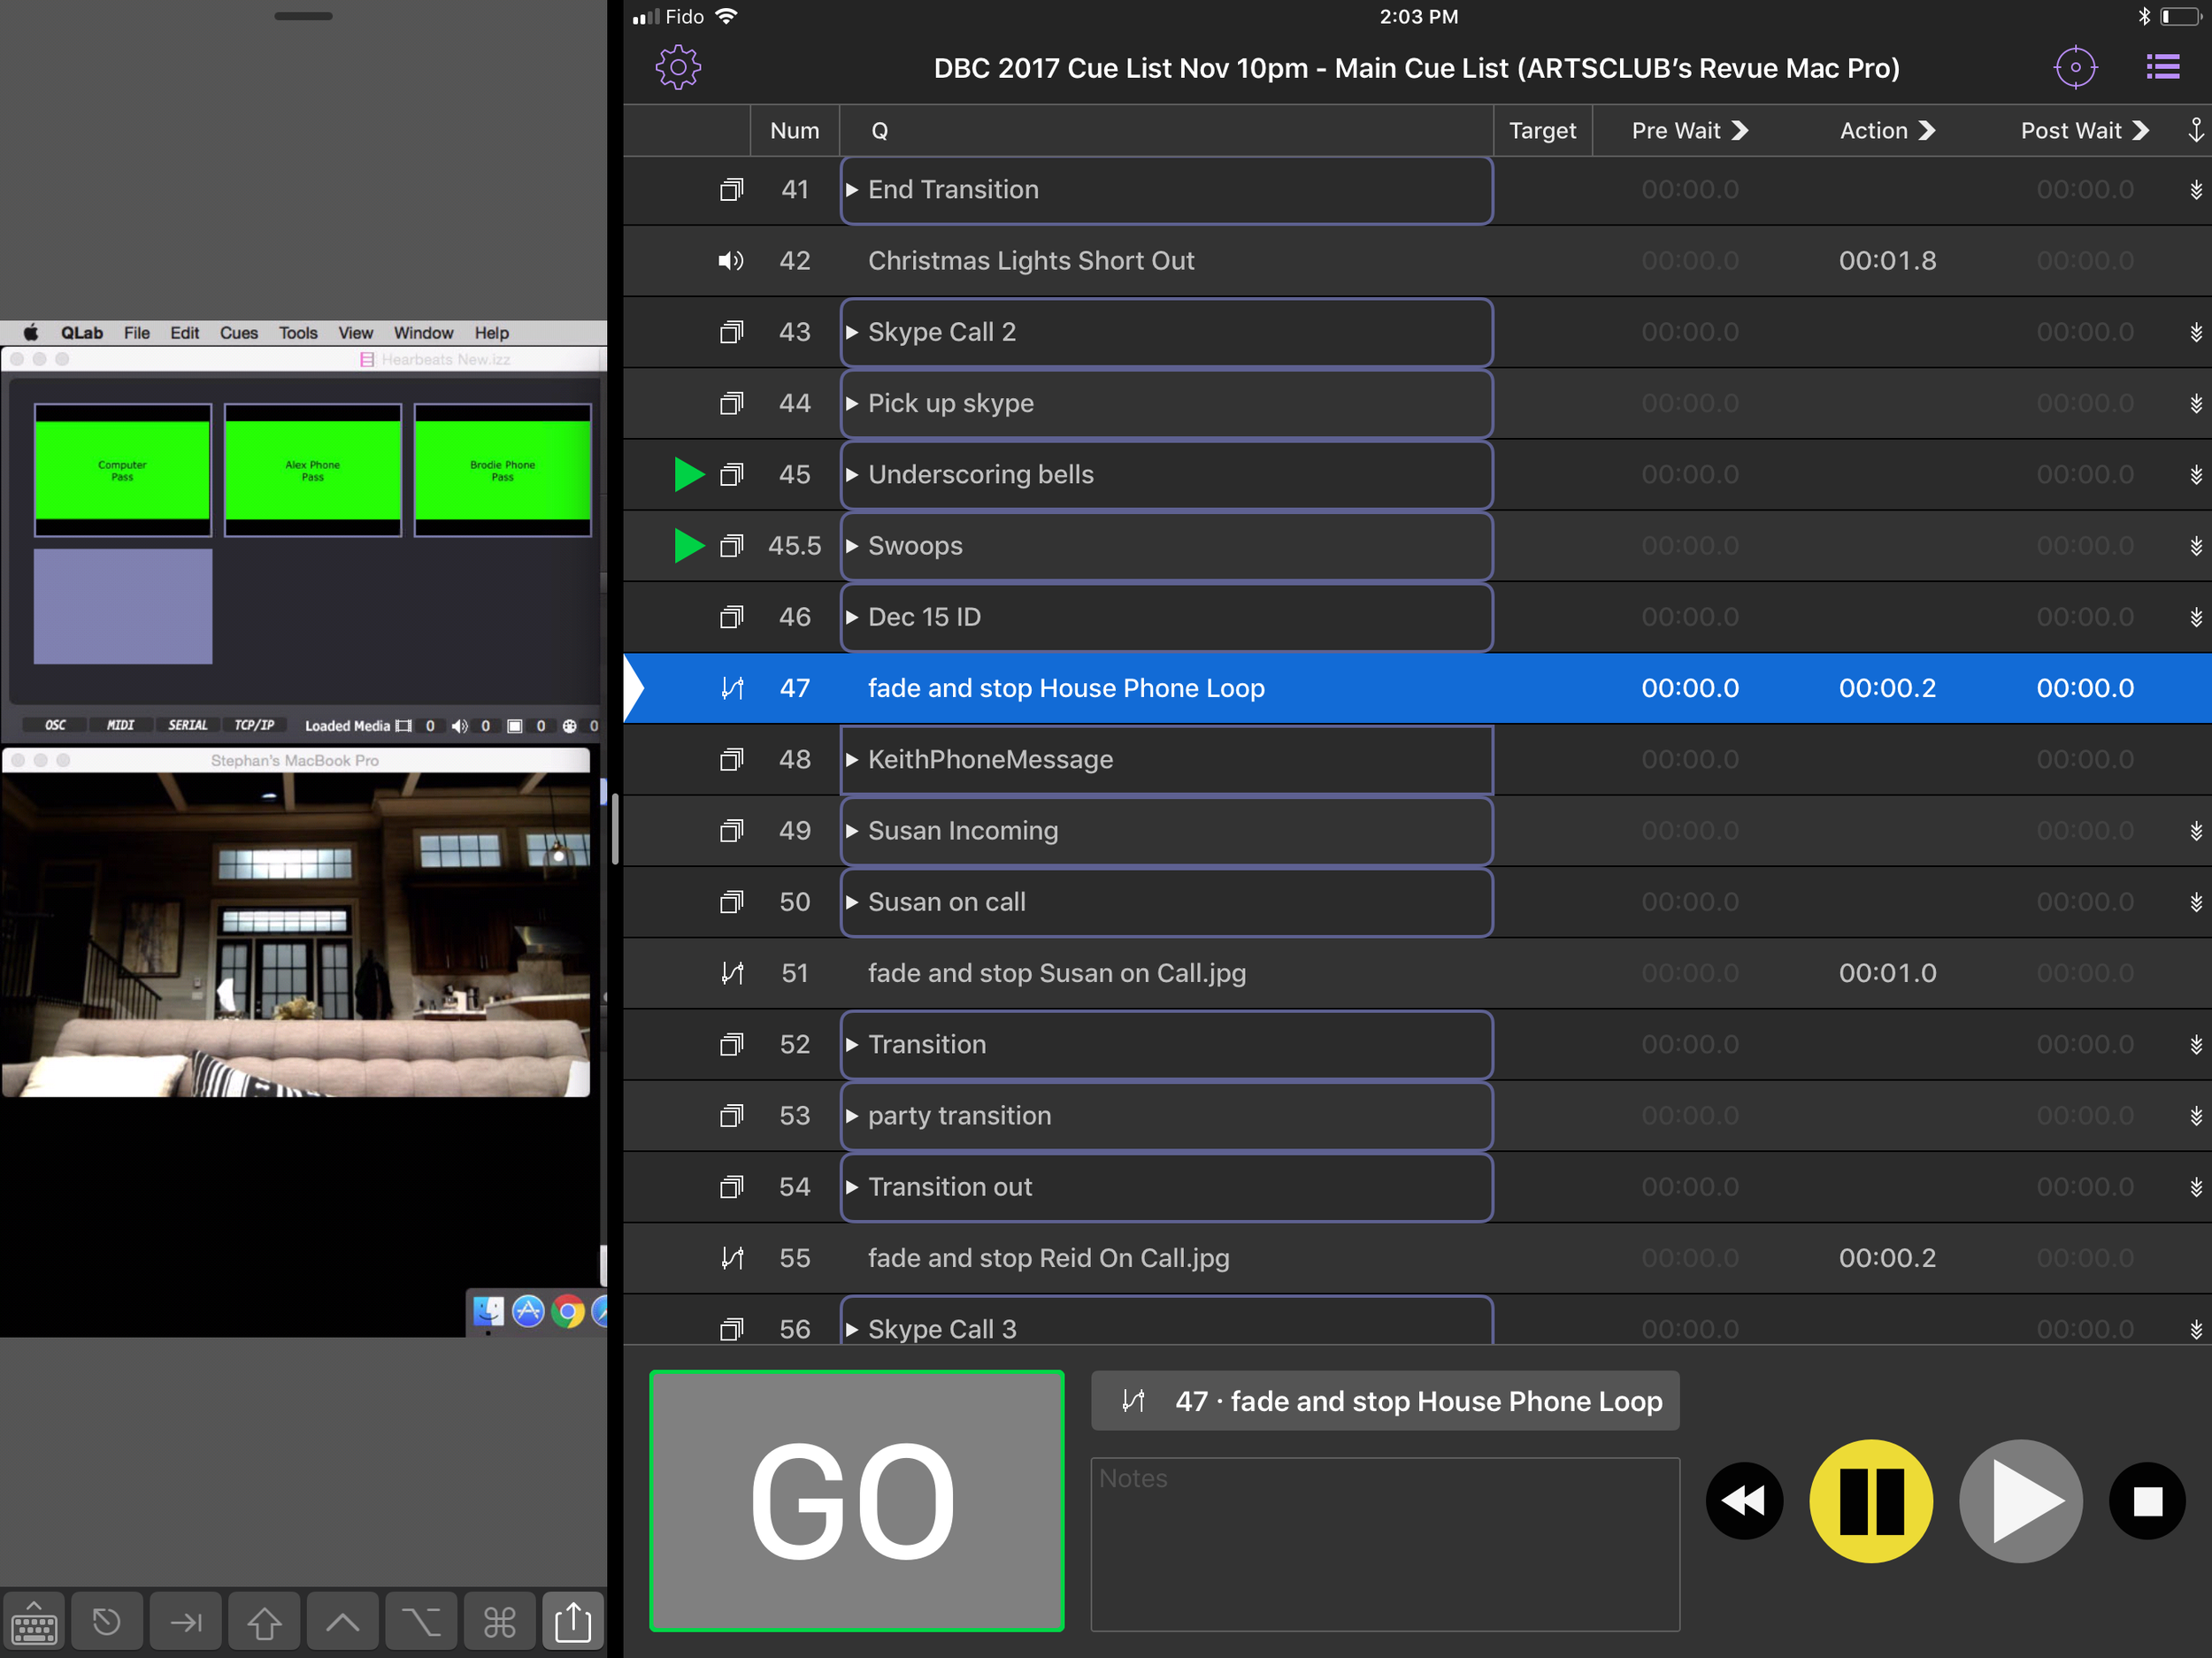This screenshot has width=2212, height=1658.
Task: Open the Tools menu in QLab
Action: pyautogui.click(x=298, y=333)
